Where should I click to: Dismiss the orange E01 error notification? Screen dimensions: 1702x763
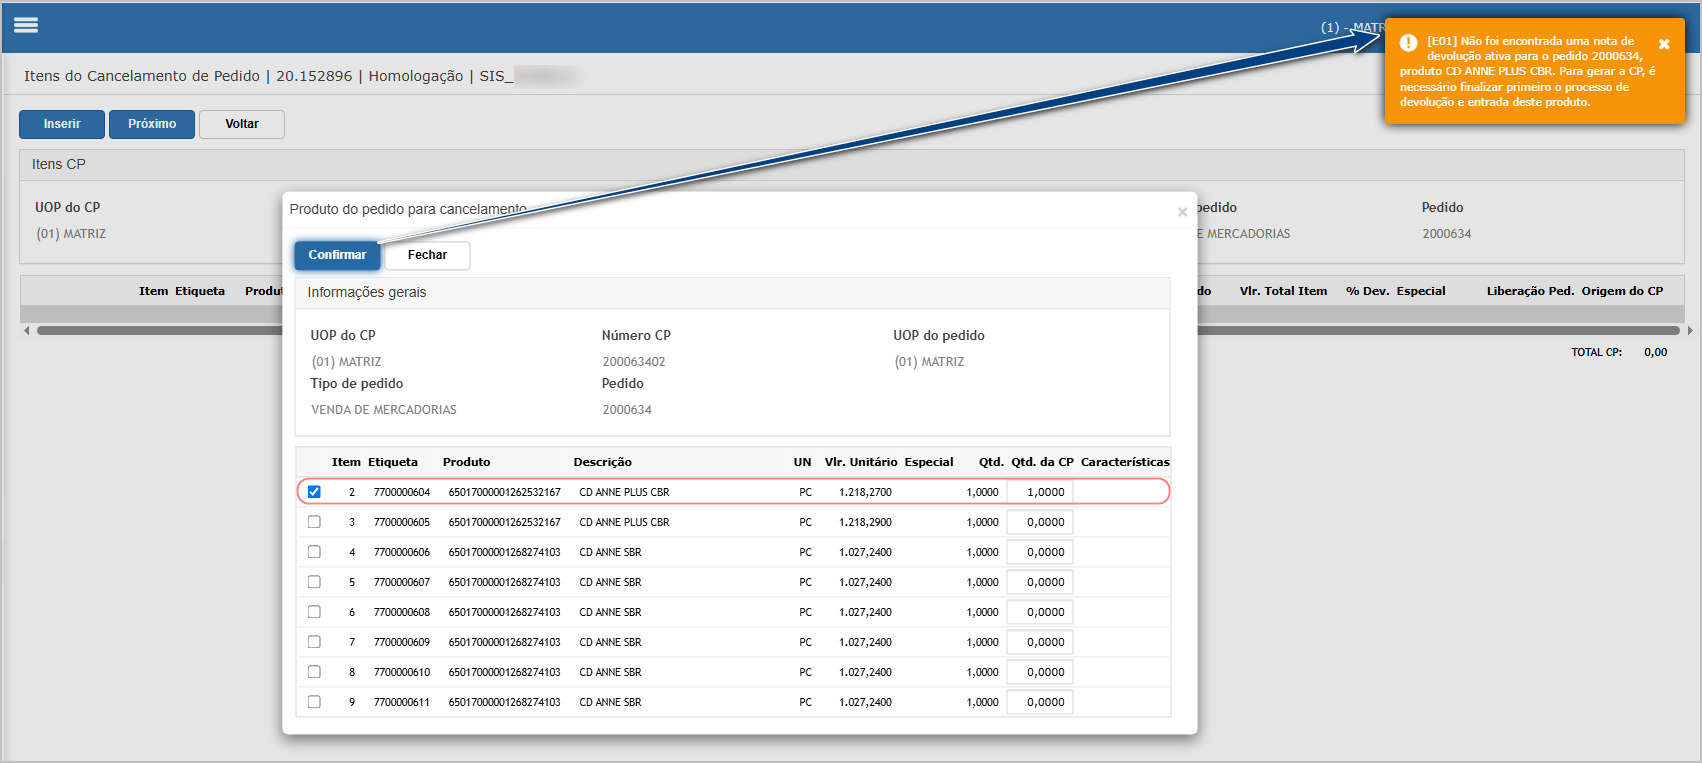click(1664, 44)
